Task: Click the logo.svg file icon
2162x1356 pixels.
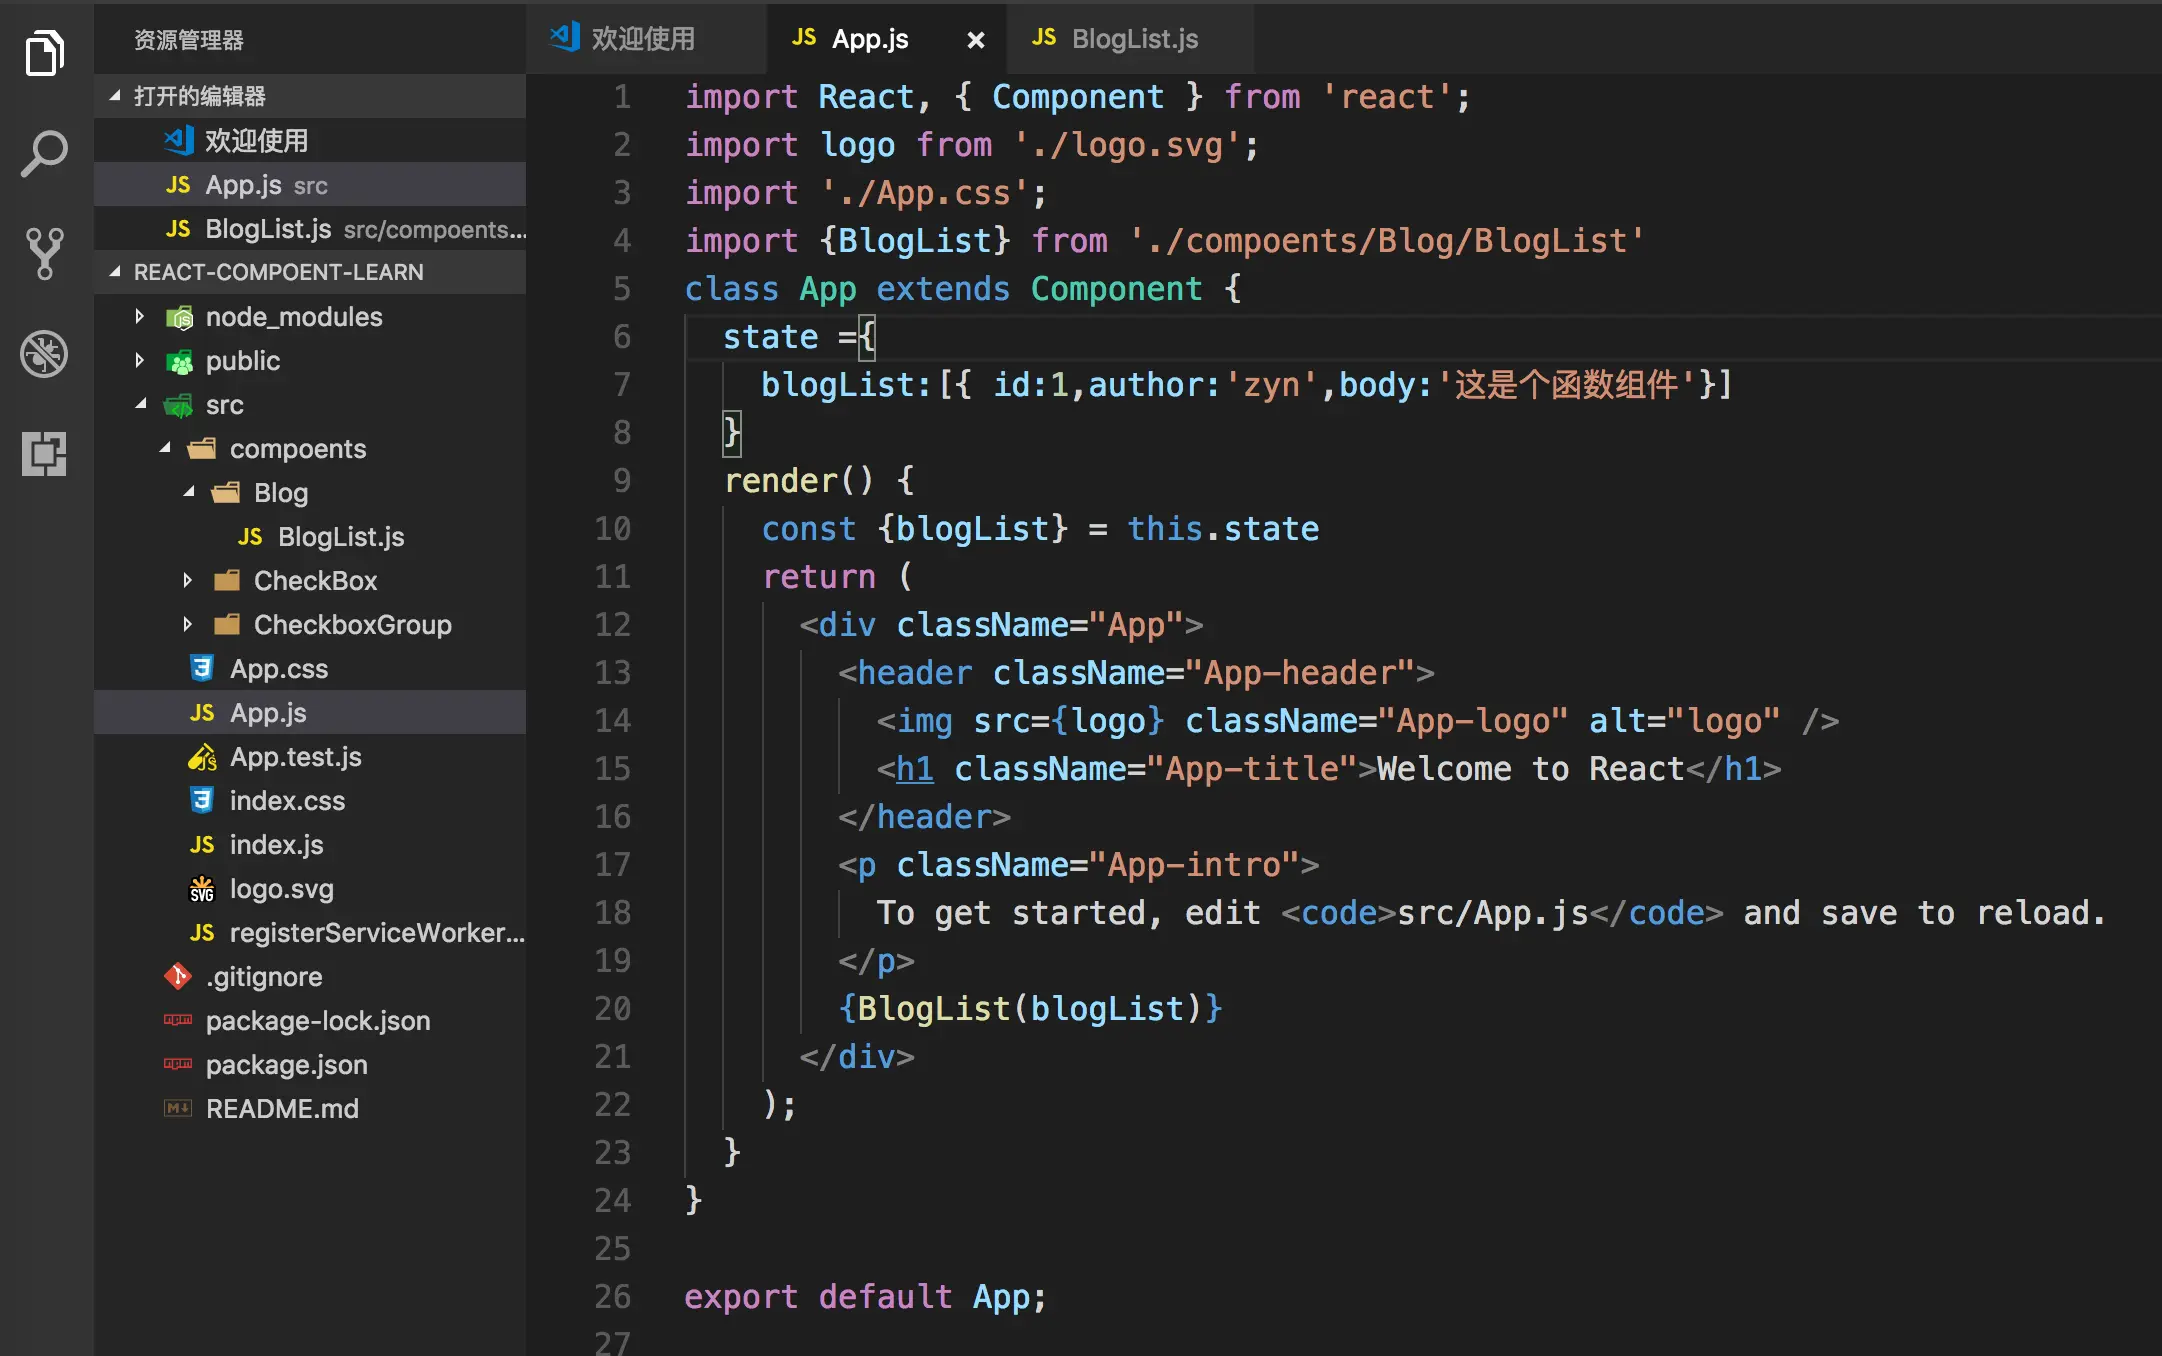Action: tap(202, 889)
